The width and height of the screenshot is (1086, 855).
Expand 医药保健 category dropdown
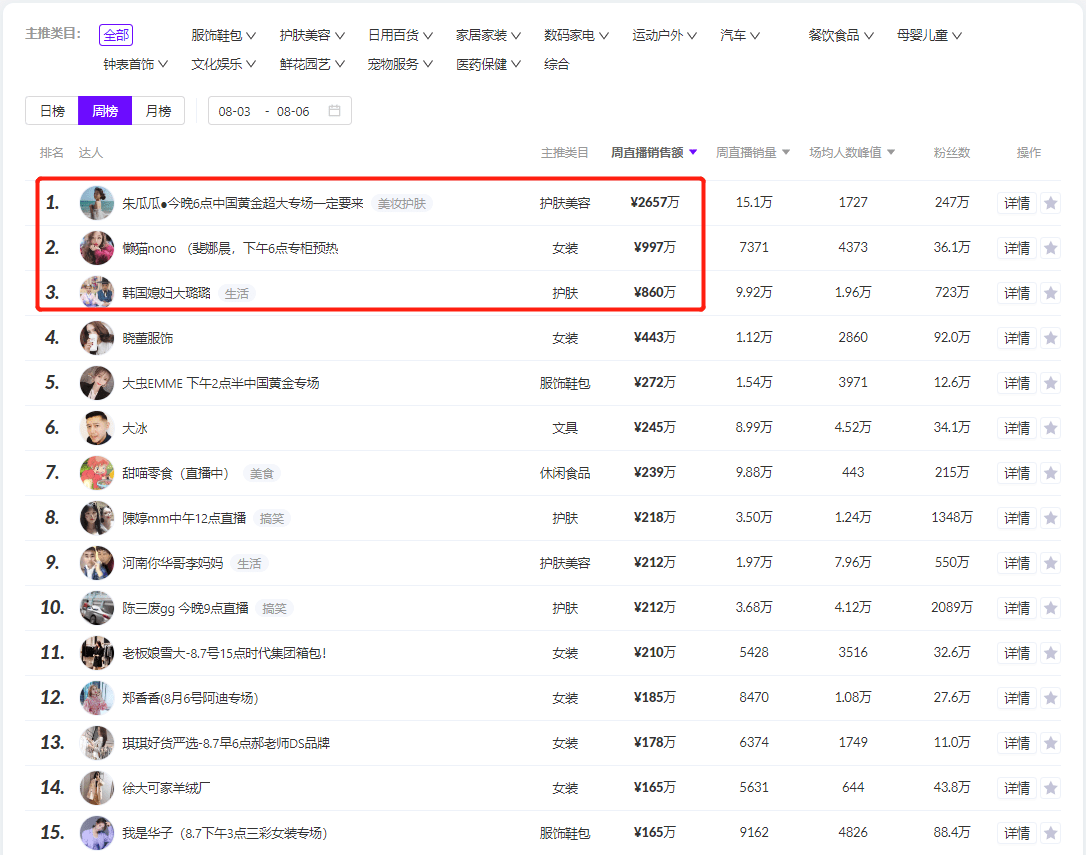(x=488, y=64)
